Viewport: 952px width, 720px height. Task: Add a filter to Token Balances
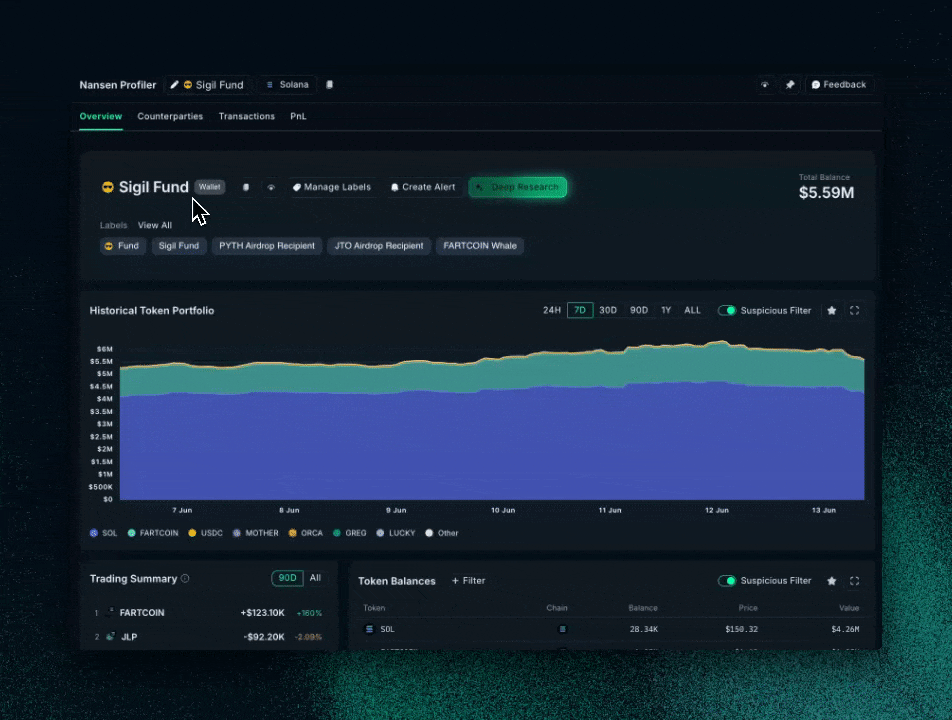pyautogui.click(x=468, y=581)
